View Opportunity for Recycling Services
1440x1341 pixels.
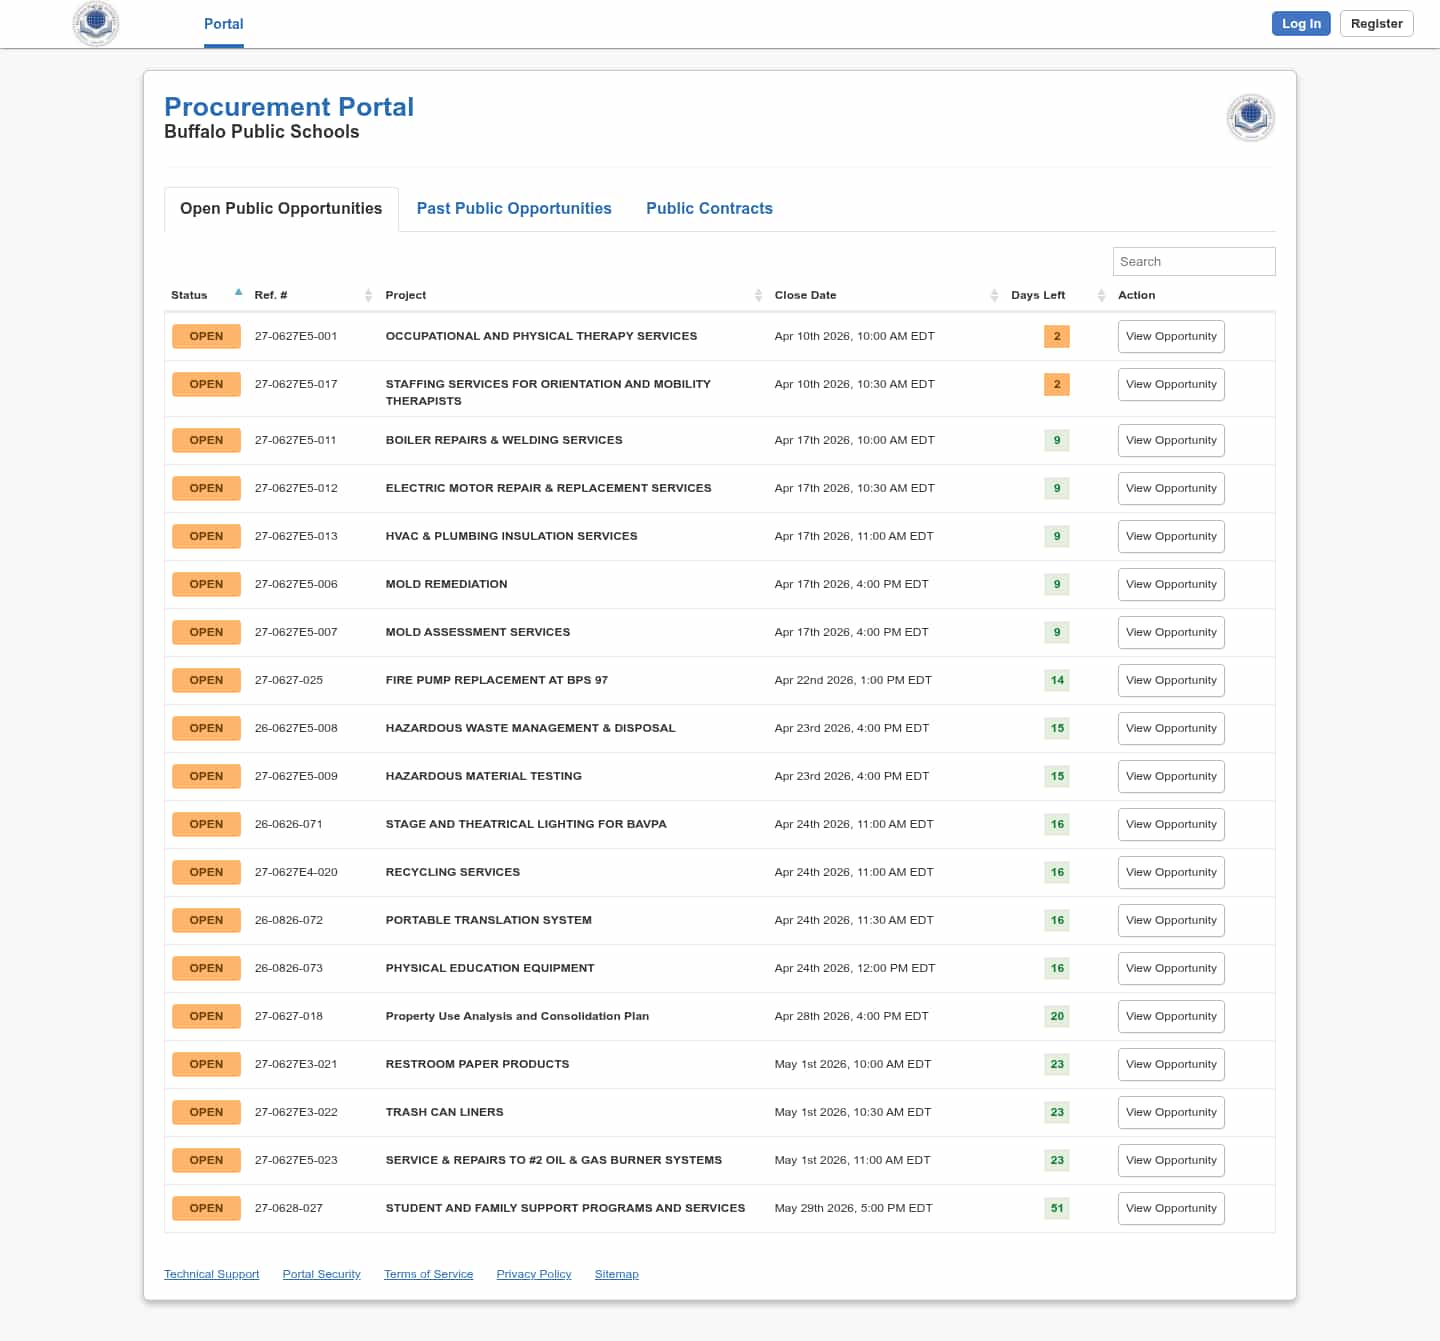[x=1170, y=872]
